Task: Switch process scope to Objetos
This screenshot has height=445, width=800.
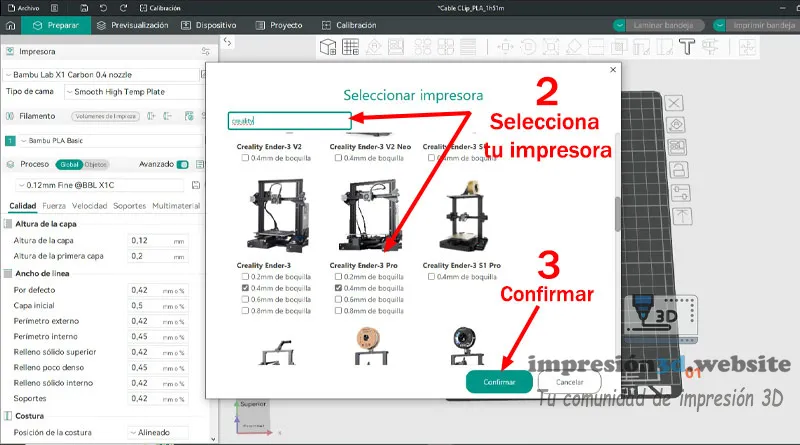Action: pyautogui.click(x=95, y=164)
